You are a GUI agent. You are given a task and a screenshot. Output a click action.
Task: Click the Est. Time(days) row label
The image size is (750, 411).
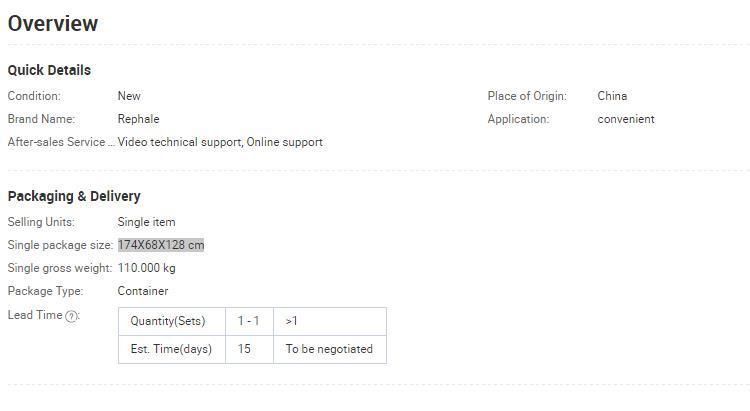[x=172, y=349]
